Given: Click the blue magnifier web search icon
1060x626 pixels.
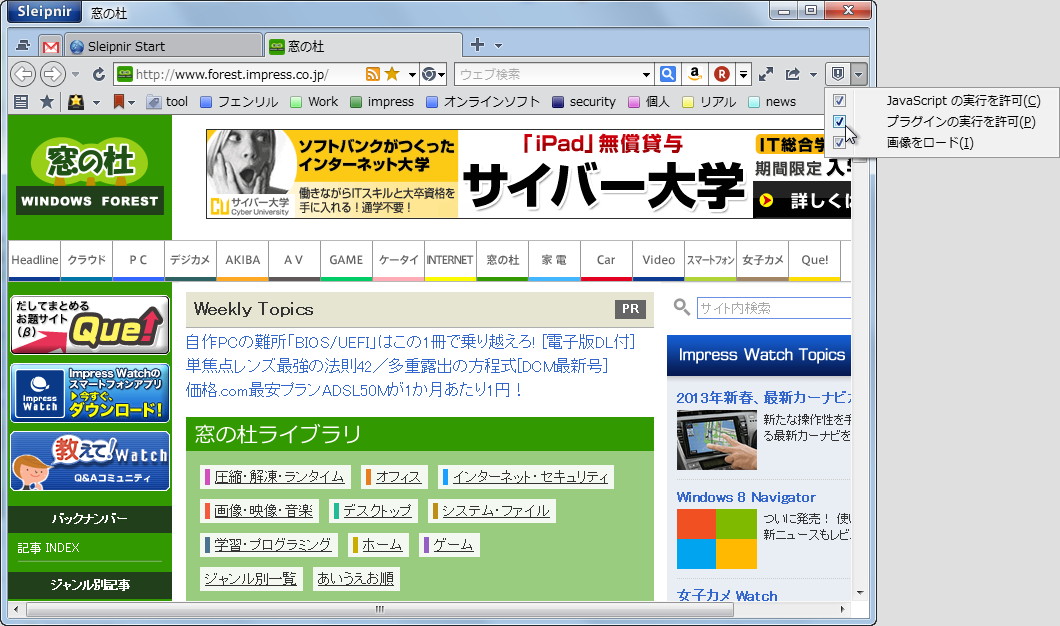Looking at the screenshot, I should 667,73.
